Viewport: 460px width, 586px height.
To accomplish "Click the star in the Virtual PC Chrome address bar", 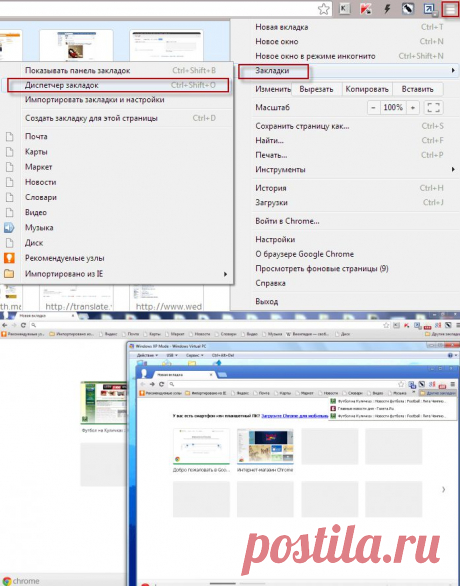I will coord(401,384).
